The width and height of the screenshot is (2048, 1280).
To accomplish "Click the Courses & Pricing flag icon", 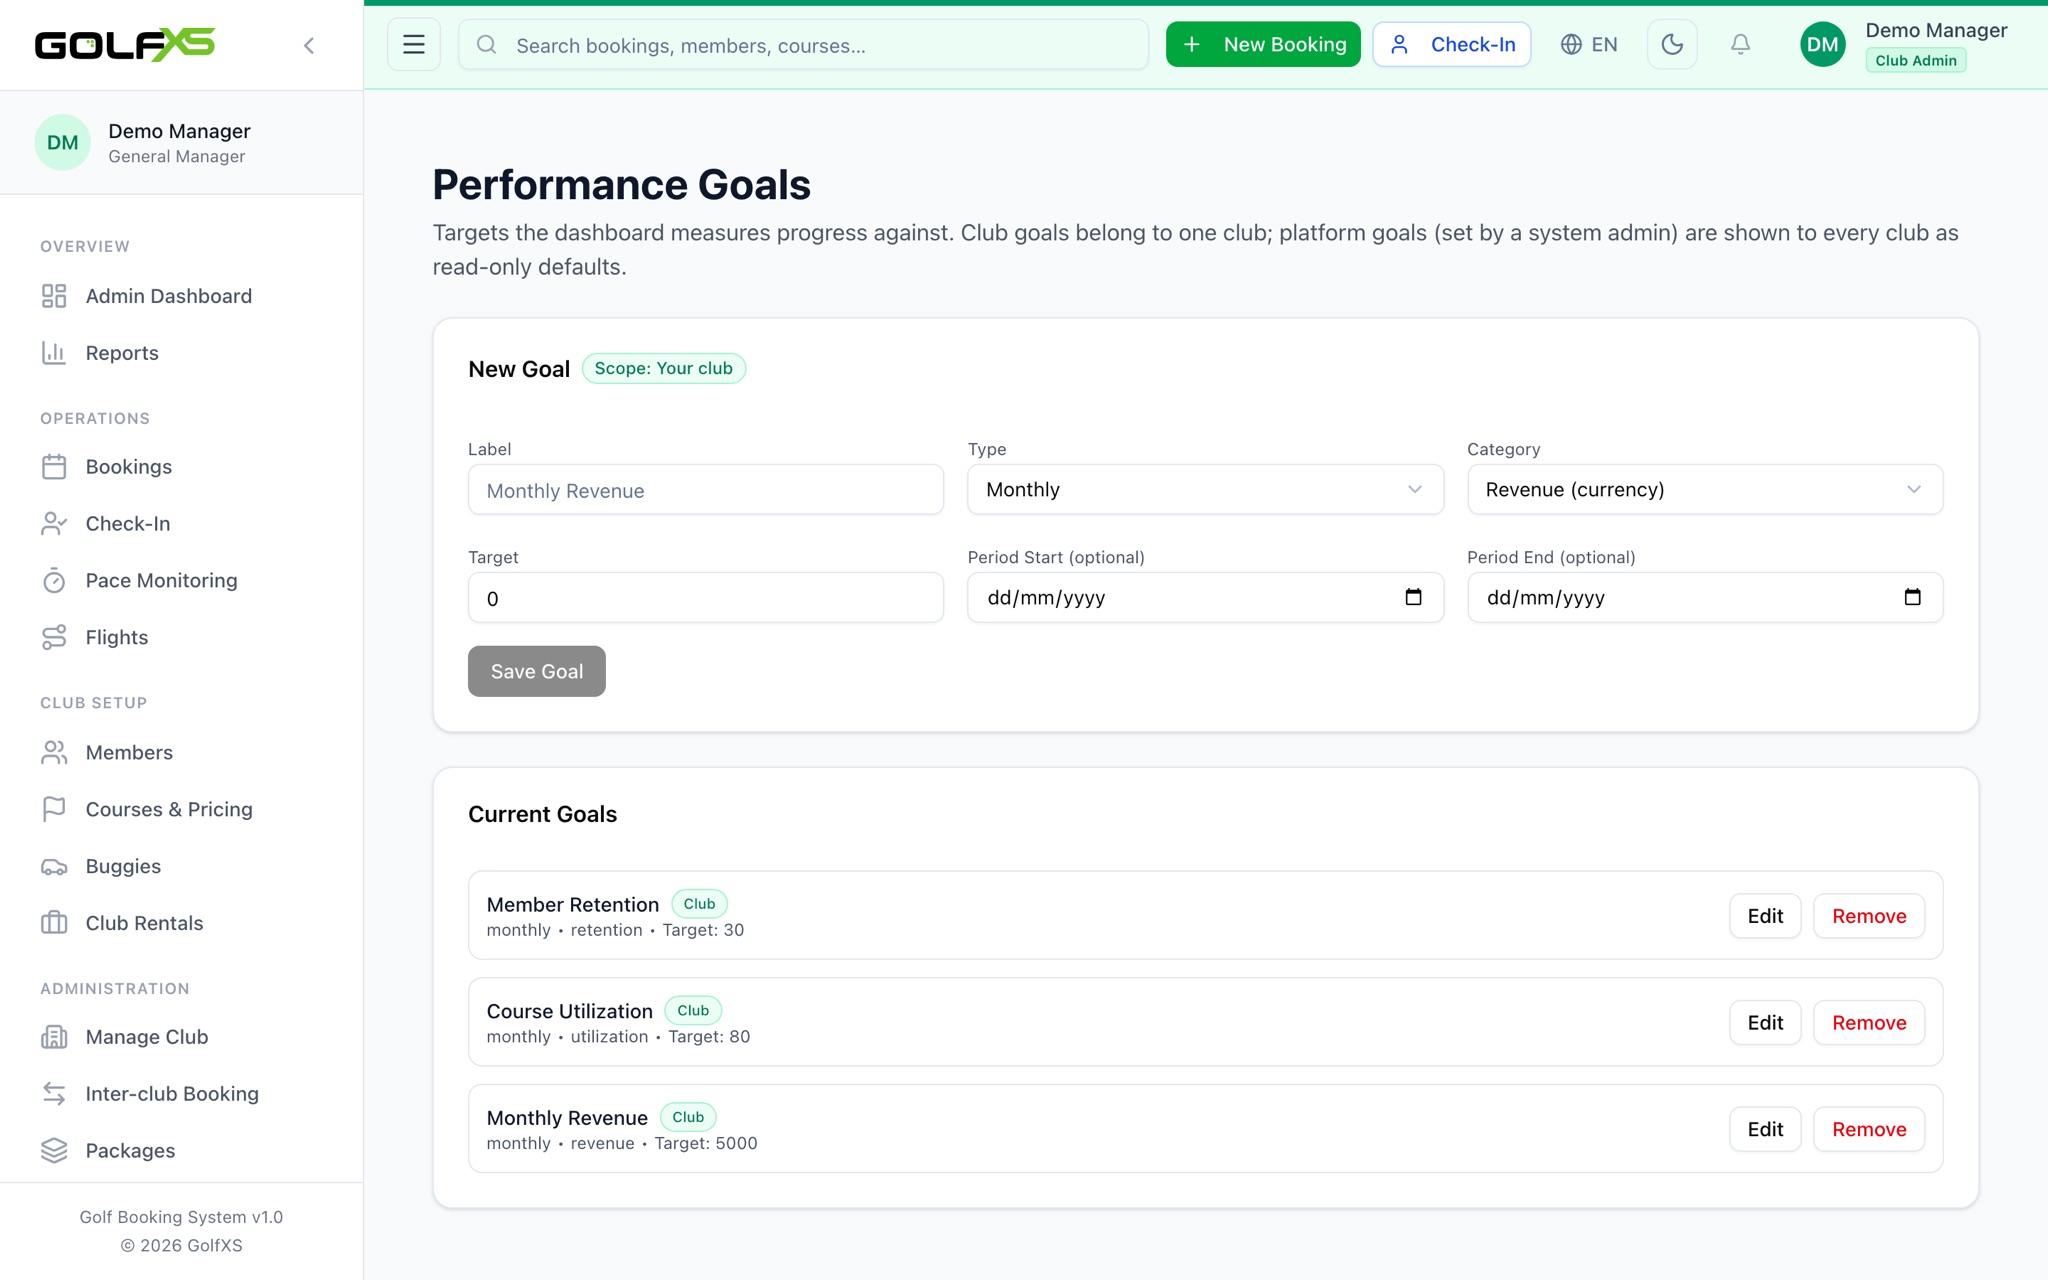I will [x=54, y=810].
